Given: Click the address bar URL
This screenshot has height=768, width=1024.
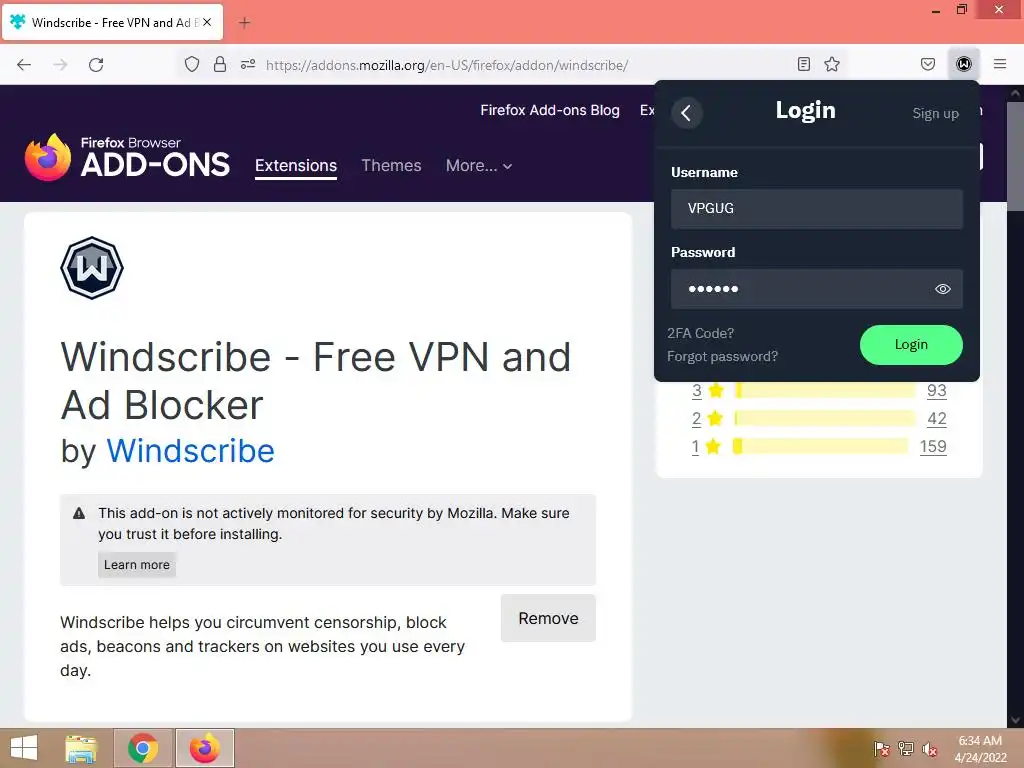Looking at the screenshot, I should (x=447, y=65).
